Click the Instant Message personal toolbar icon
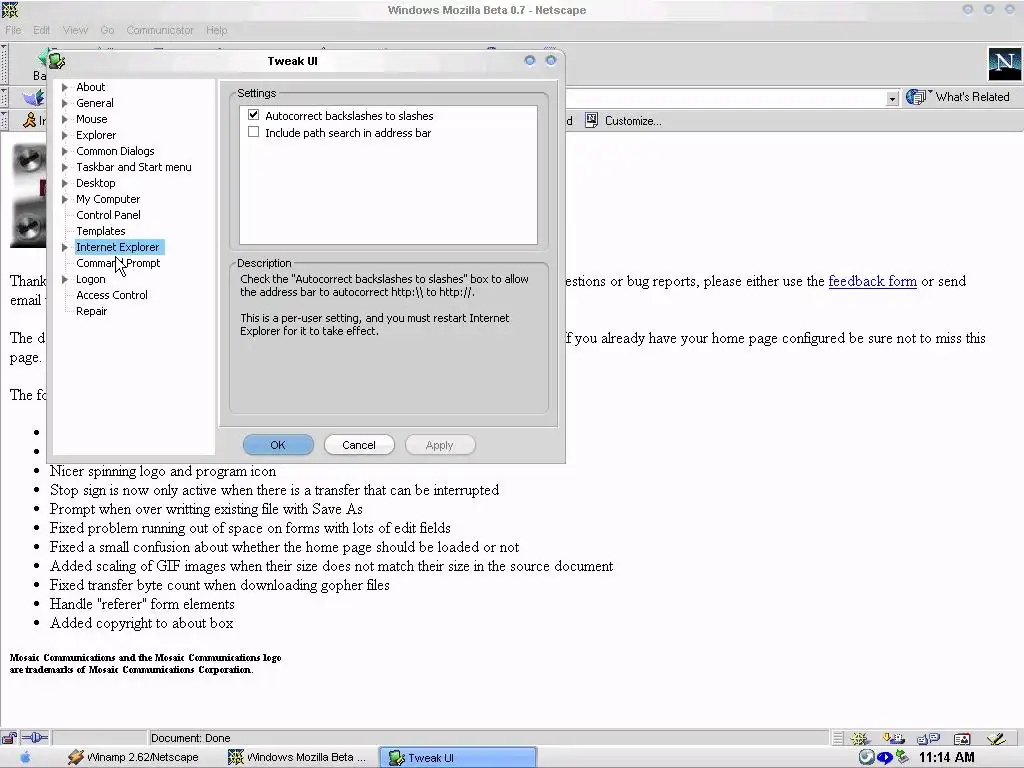This screenshot has width=1024, height=768. tap(30, 120)
